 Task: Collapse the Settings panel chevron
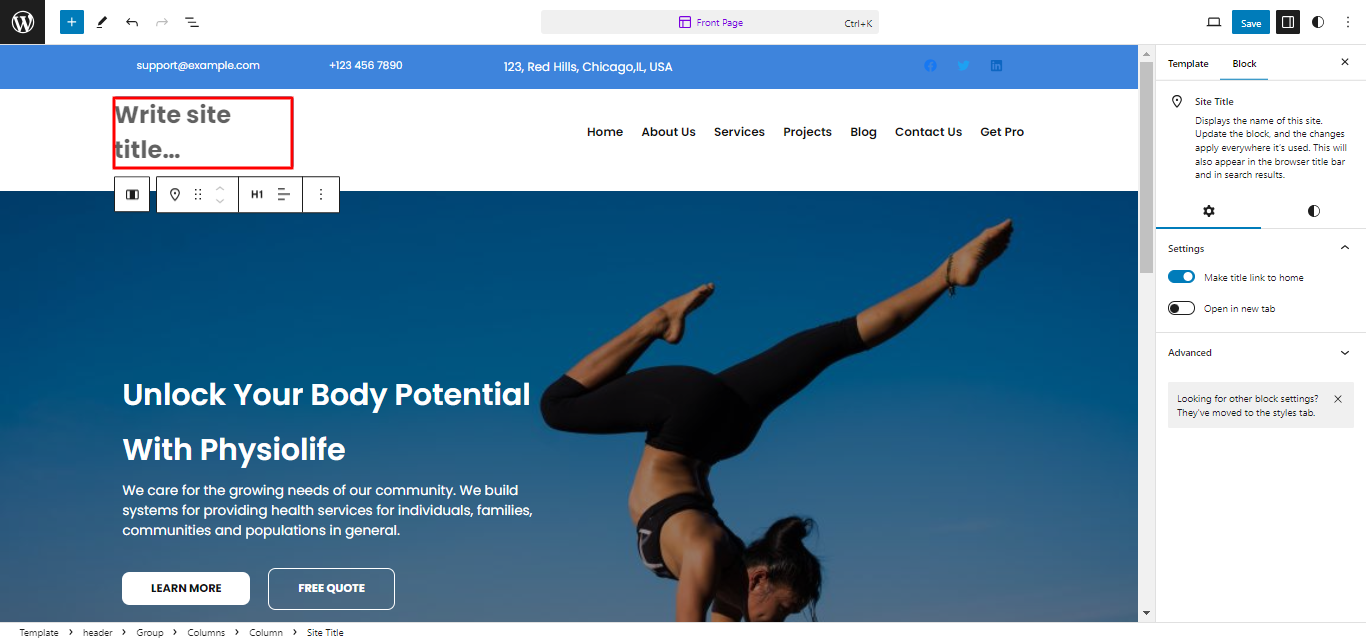coord(1345,248)
